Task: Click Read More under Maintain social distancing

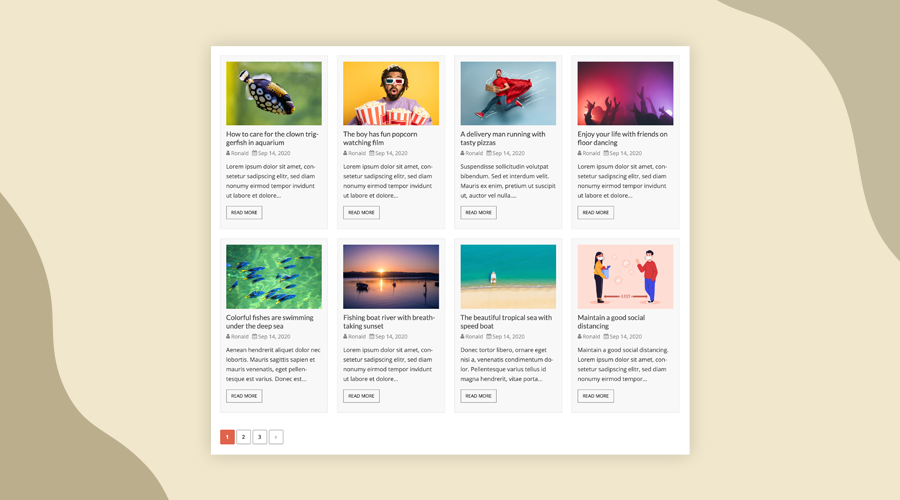Action: (x=595, y=396)
